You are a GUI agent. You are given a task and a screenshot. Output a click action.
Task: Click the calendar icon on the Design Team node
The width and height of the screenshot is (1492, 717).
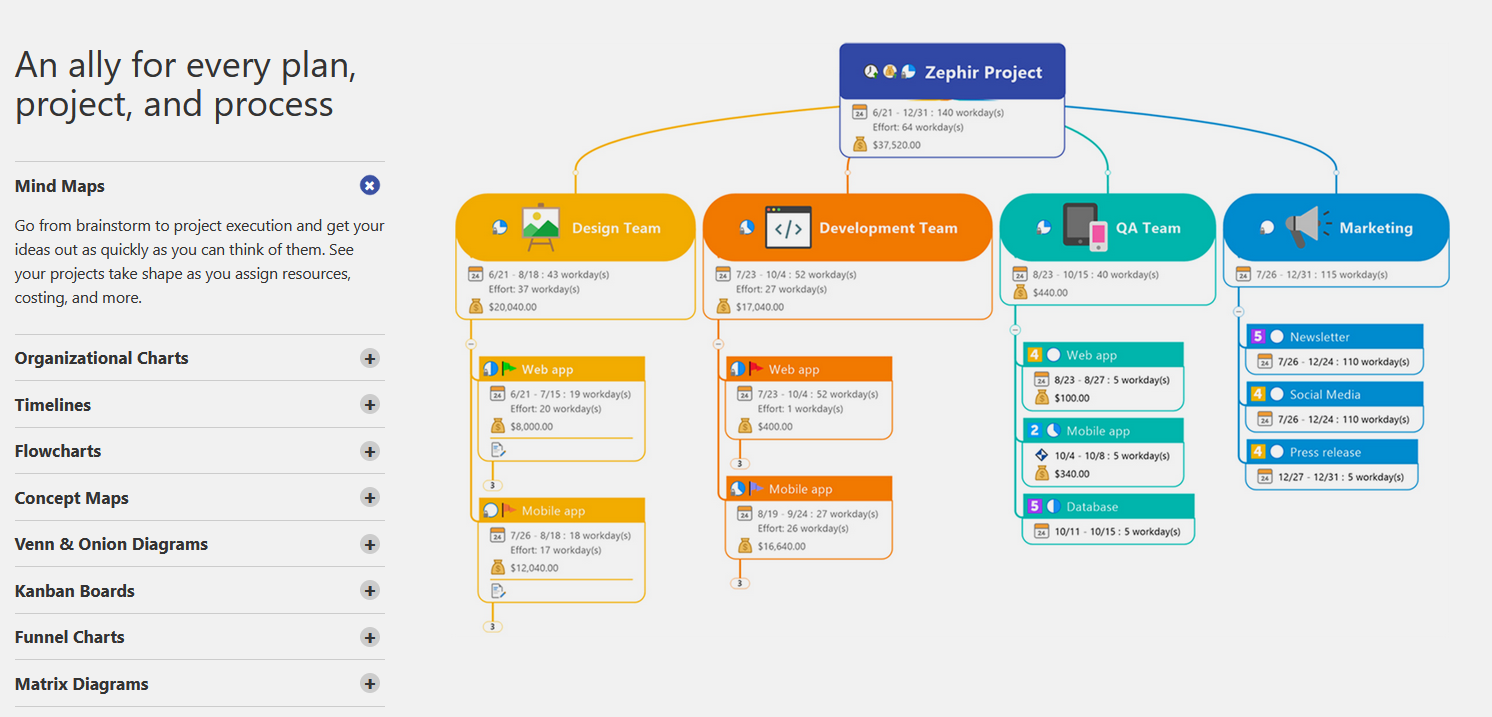[x=478, y=273]
